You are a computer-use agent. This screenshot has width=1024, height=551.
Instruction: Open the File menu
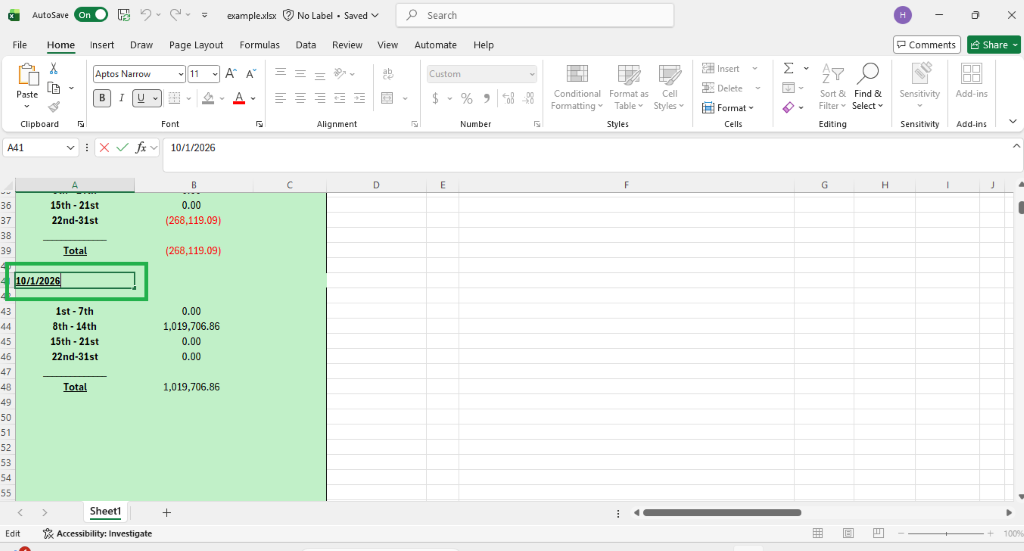pos(20,44)
